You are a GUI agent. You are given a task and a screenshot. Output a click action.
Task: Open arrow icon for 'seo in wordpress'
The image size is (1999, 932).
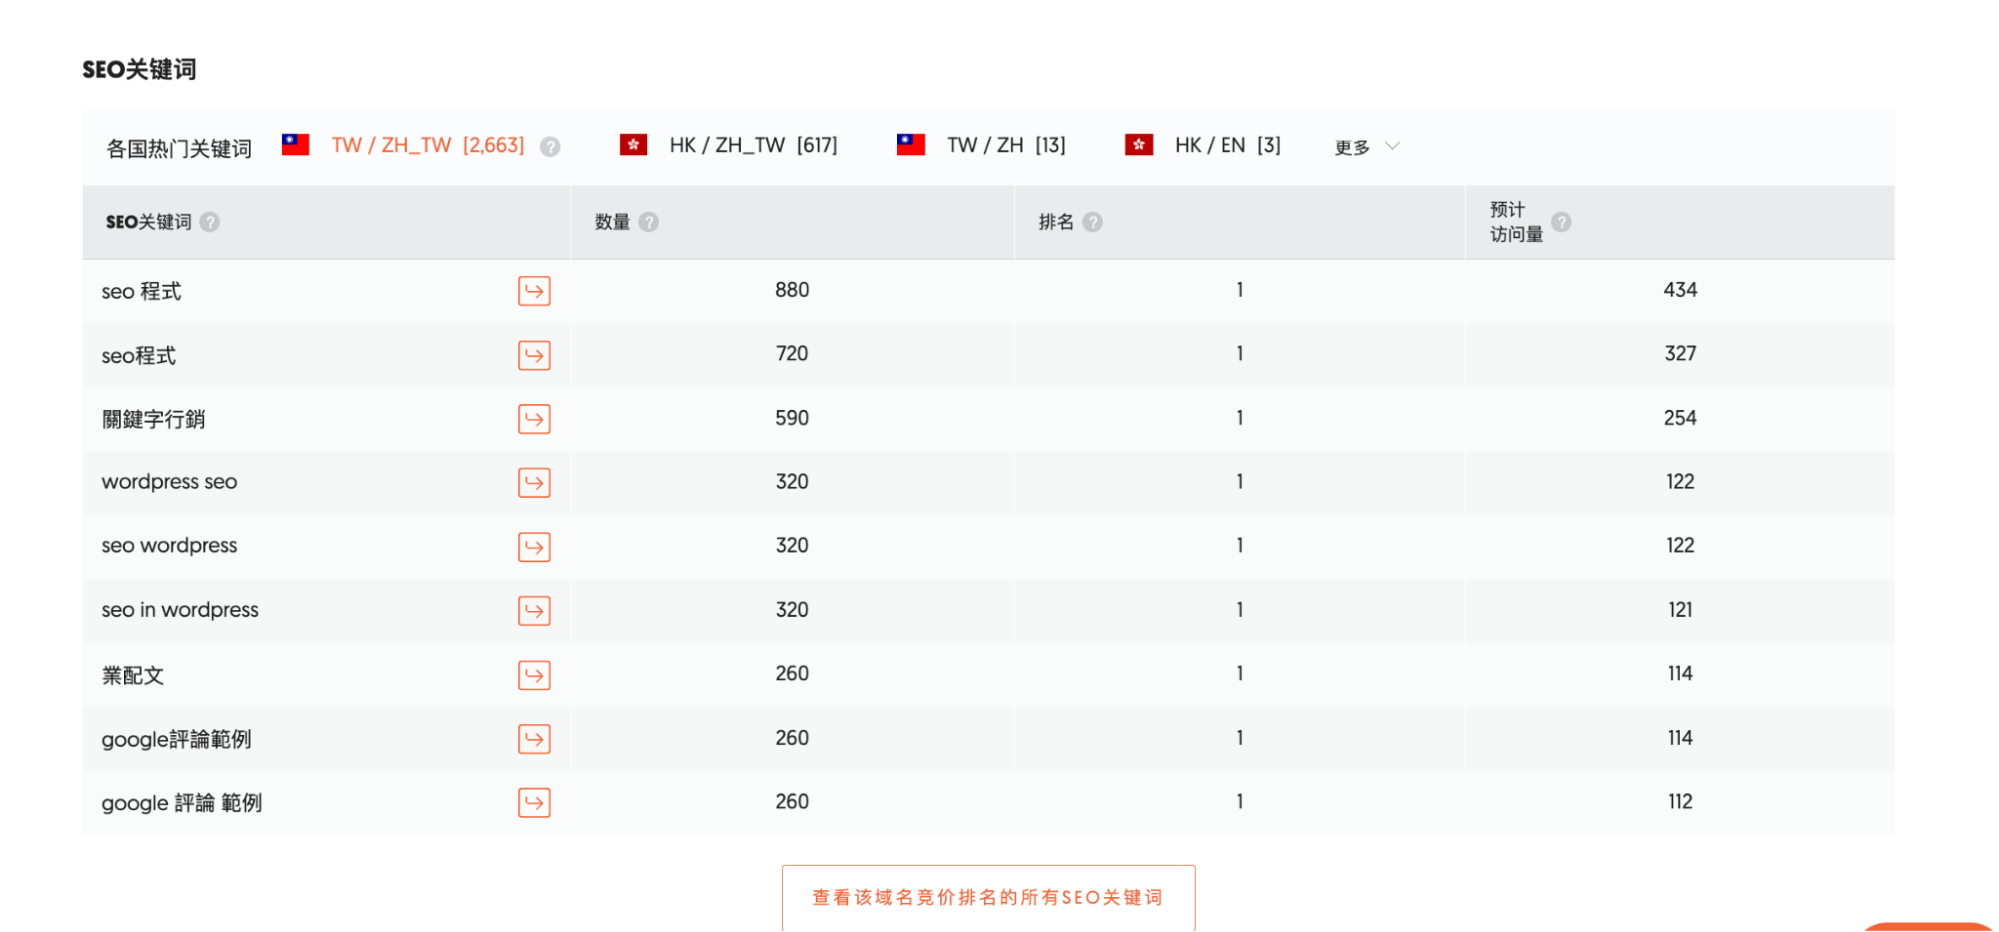[534, 611]
